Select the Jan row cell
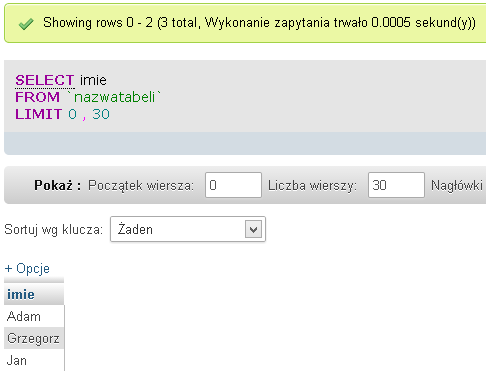The image size is (486, 383). tap(34, 360)
